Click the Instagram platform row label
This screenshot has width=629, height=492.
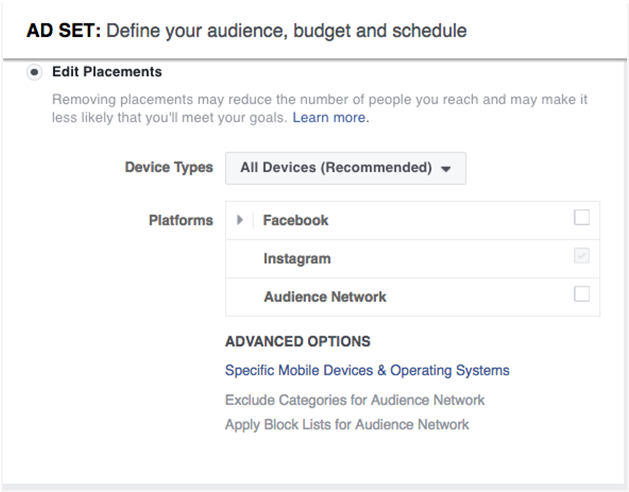297,258
